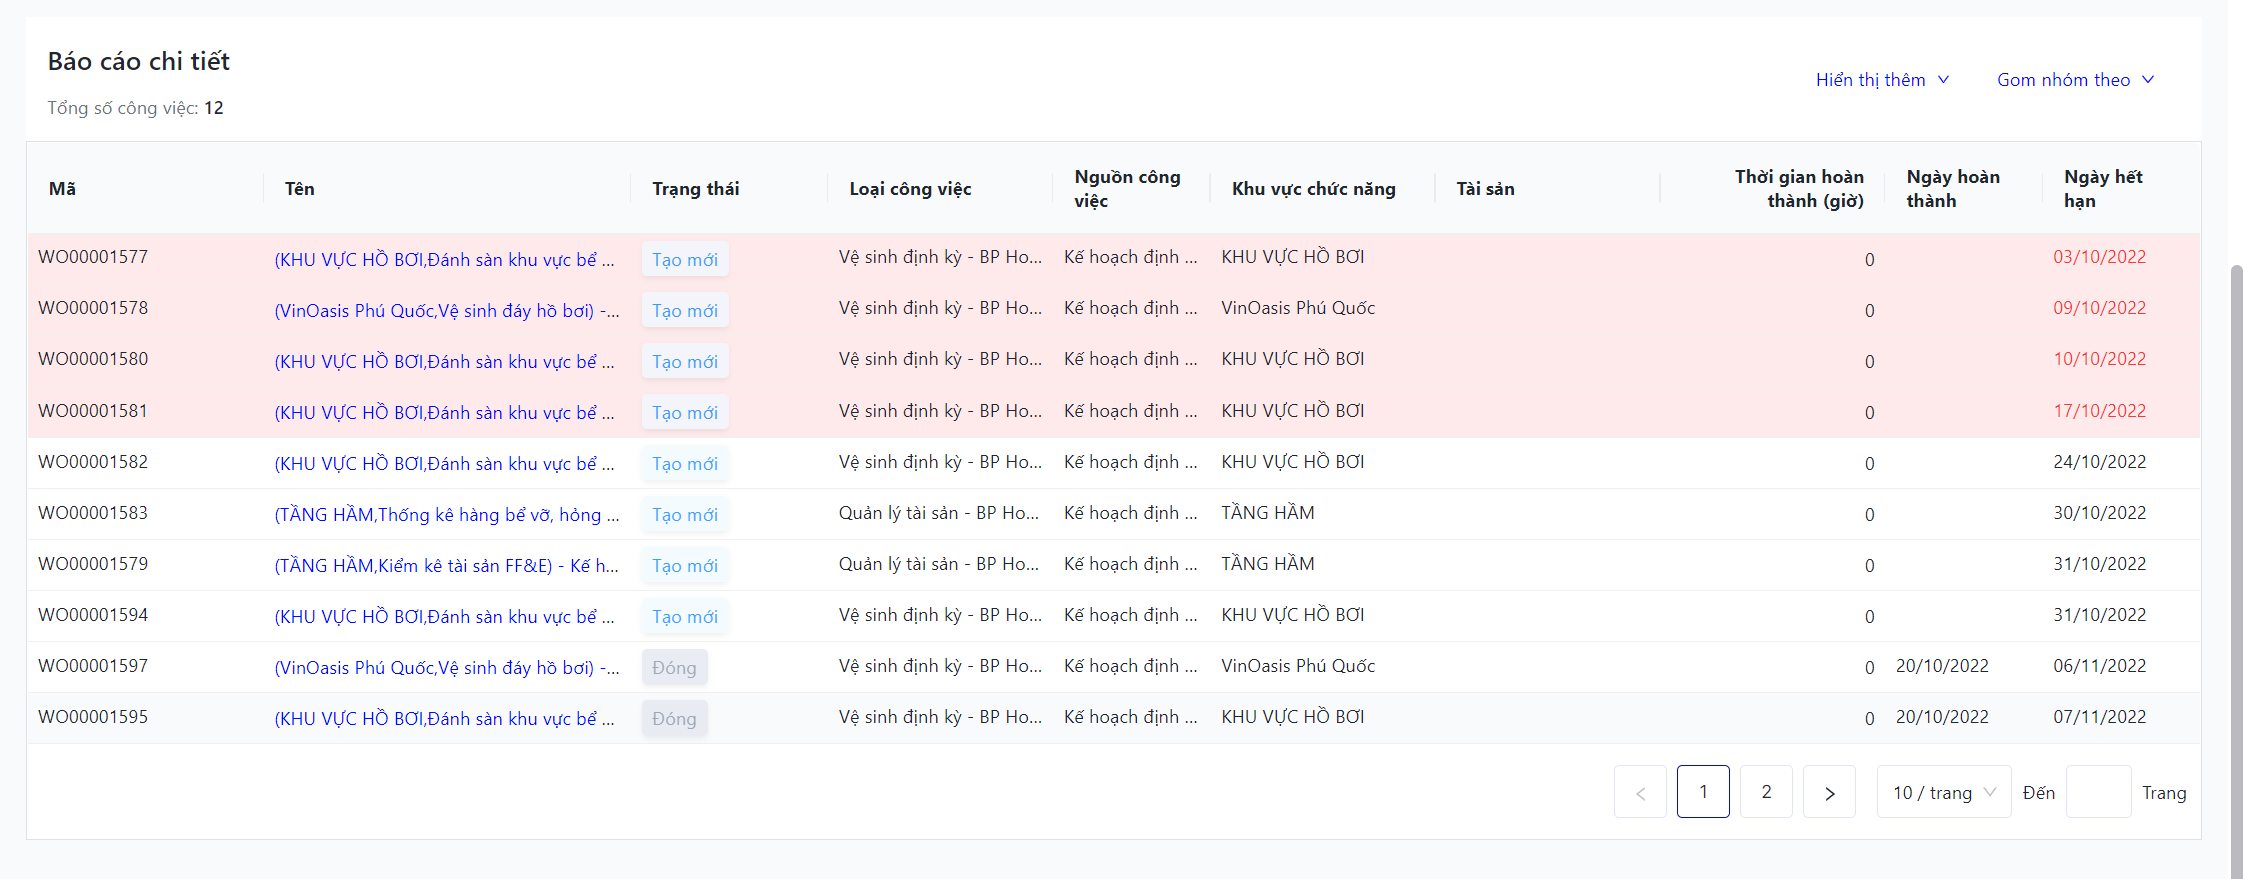Go to page 2
Viewport: 2244px width, 879px height.
(1766, 792)
